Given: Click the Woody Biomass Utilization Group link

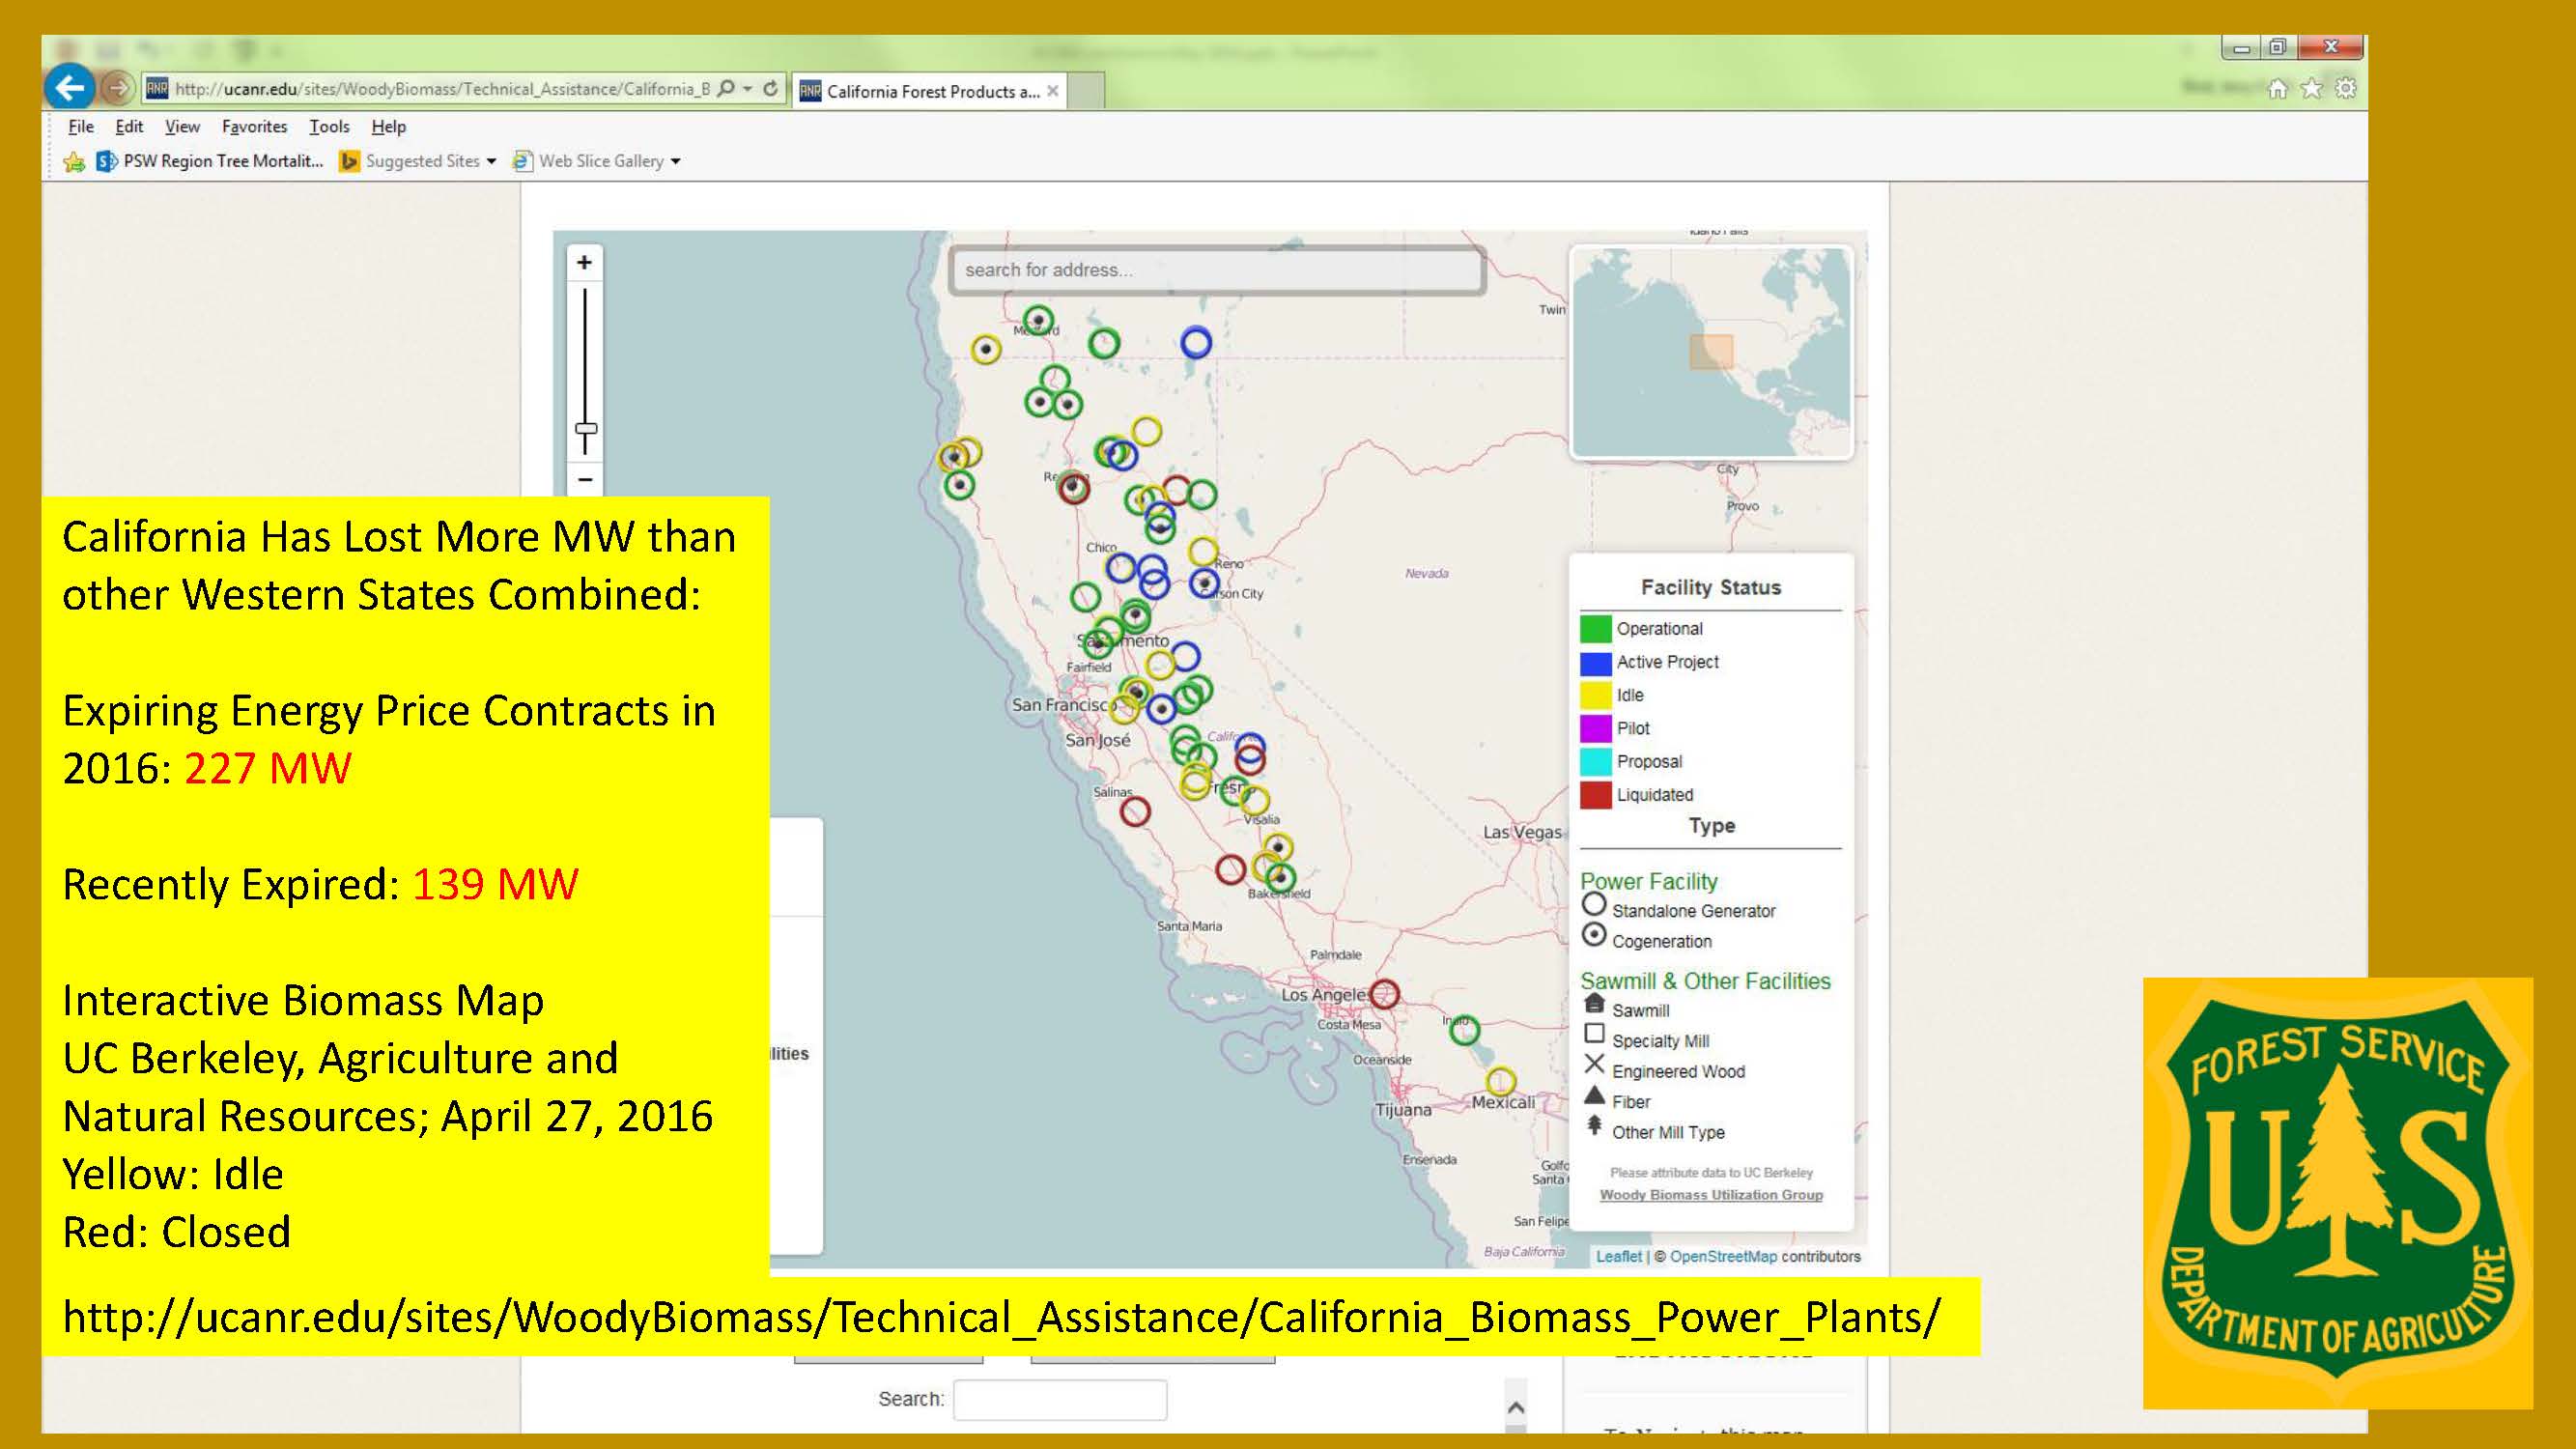Looking at the screenshot, I should (x=1710, y=1194).
